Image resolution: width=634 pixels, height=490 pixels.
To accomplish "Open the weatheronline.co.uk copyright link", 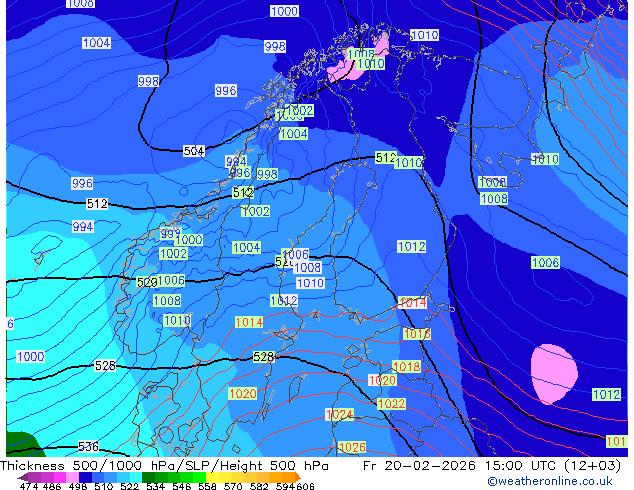I will pyautogui.click(x=550, y=481).
